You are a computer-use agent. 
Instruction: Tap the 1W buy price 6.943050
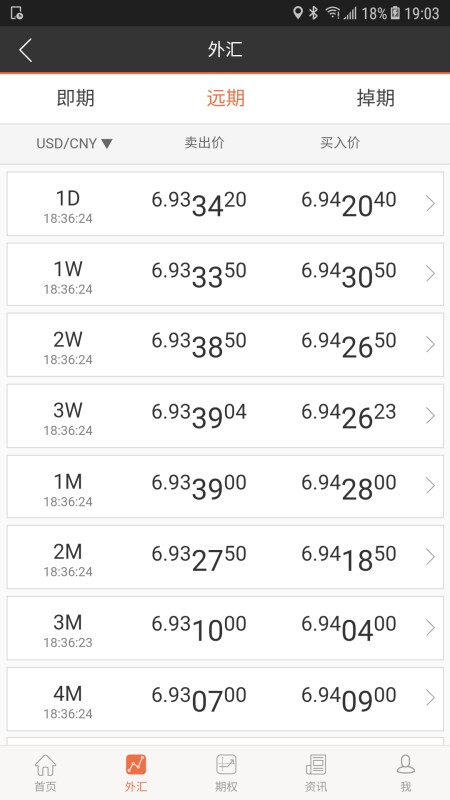pos(349,274)
